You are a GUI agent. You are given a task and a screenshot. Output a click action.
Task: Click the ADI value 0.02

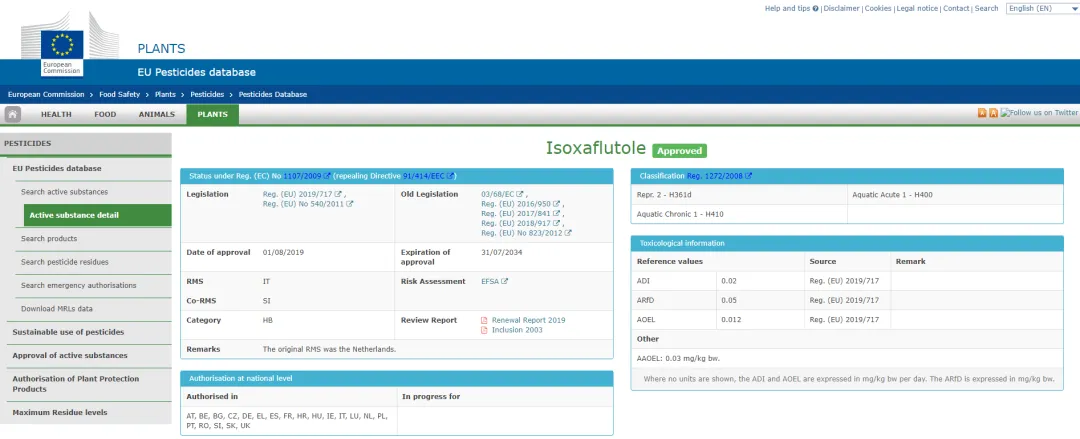pyautogui.click(x=729, y=281)
